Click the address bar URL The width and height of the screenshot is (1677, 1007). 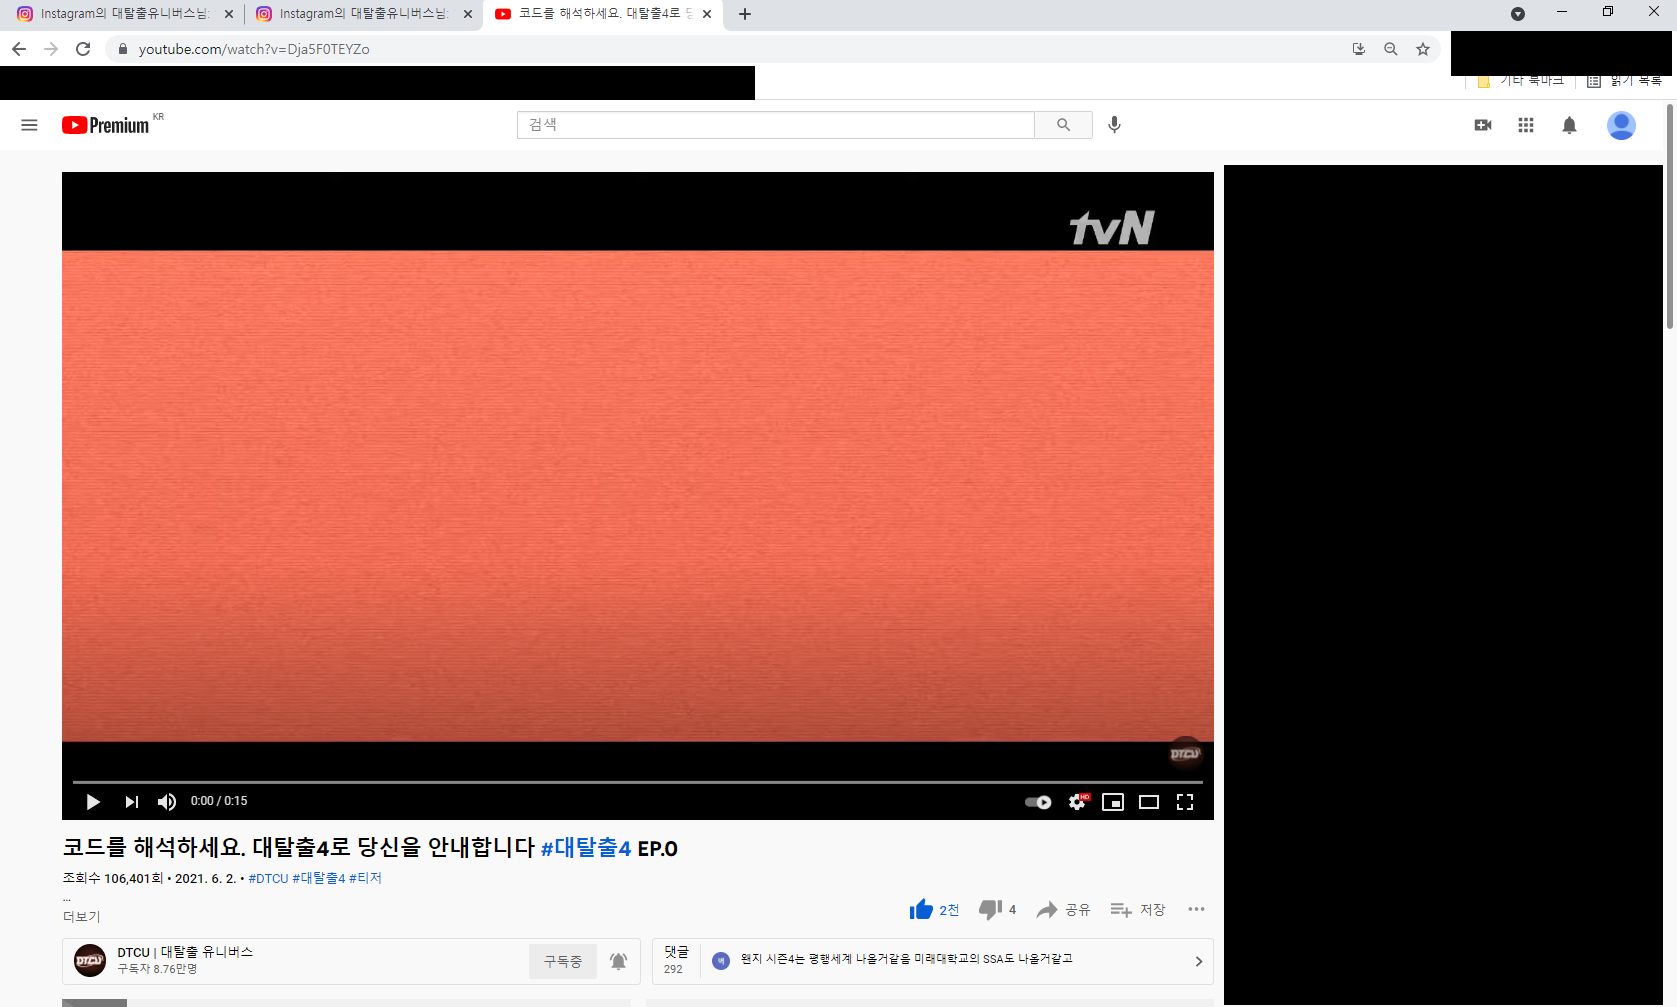click(254, 49)
